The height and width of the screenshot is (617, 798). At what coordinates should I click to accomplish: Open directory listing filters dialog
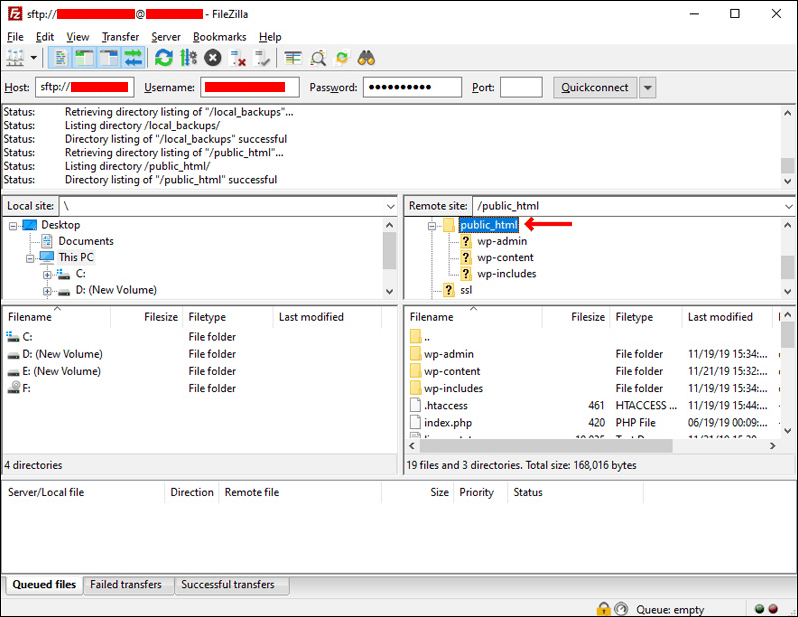(x=293, y=58)
